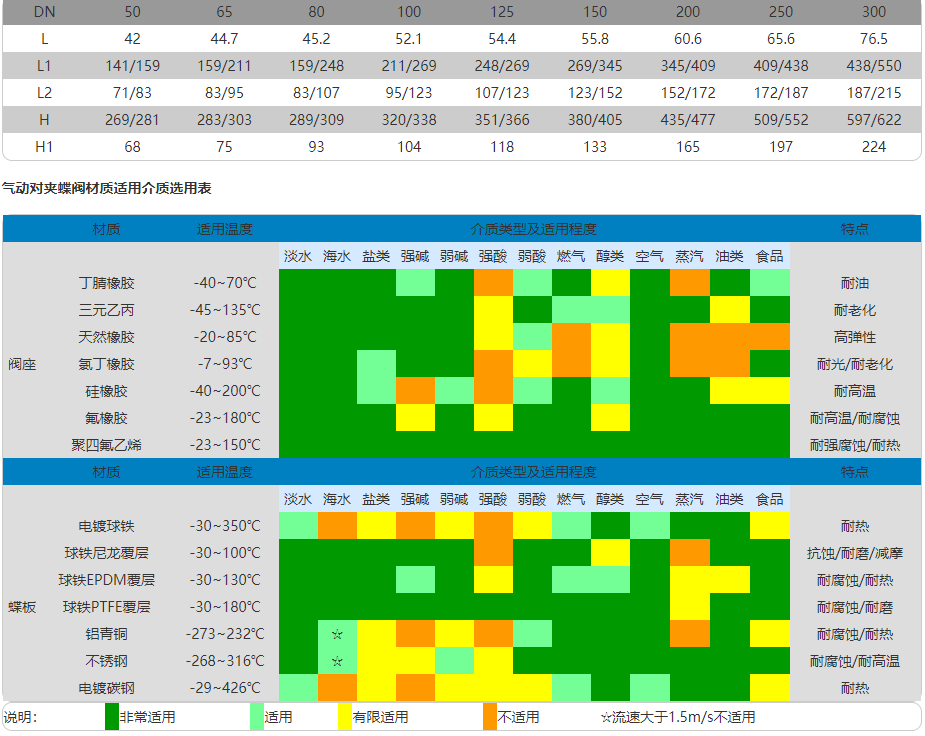This screenshot has height=736, width=925.
Task: Click the star in the 不锈钢 seawater cell
Action: tap(337, 661)
